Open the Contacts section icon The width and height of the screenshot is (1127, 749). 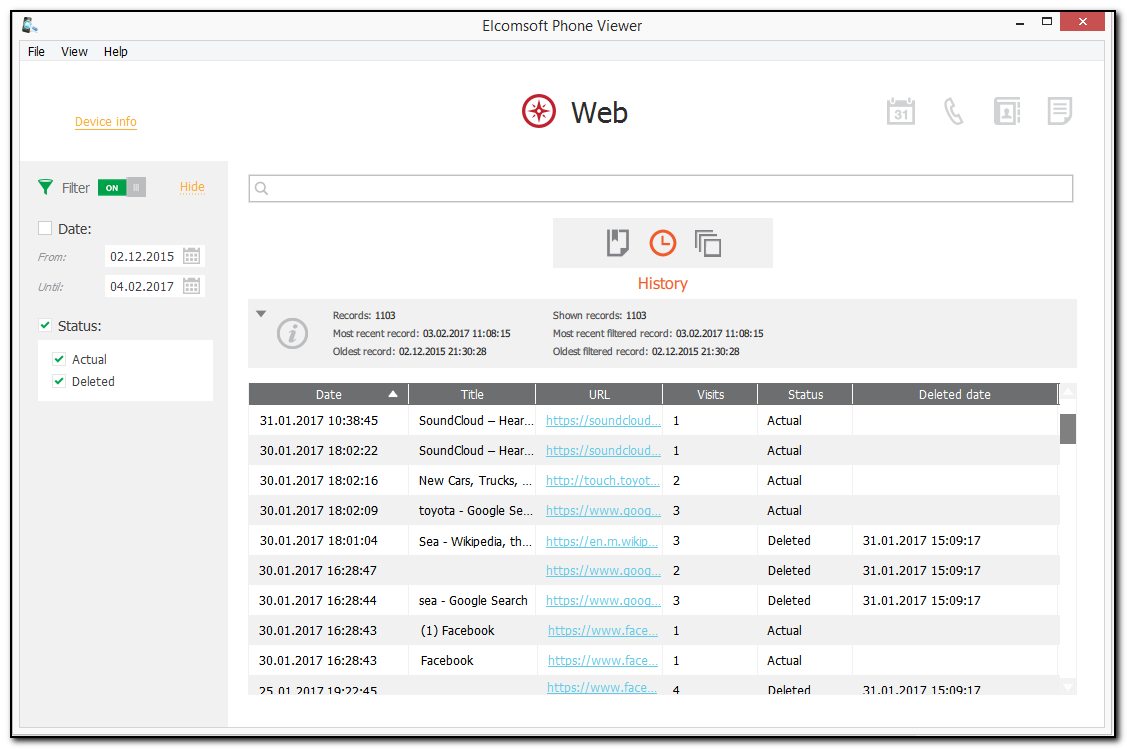pyautogui.click(x=1006, y=112)
